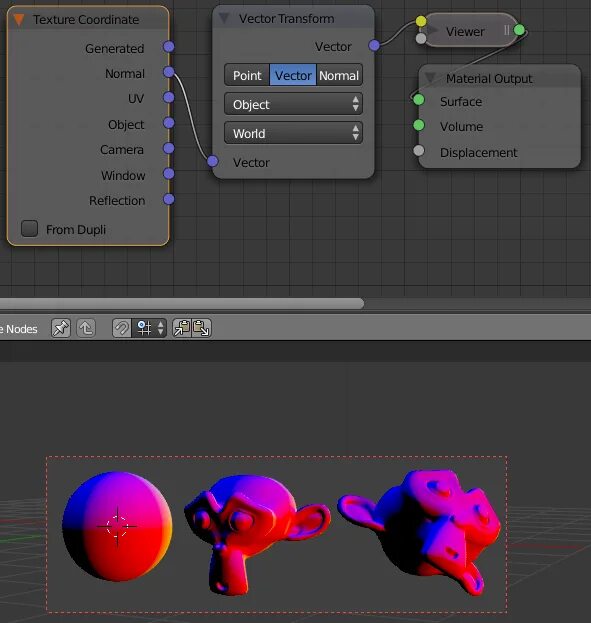Select the Texture Coordinate node header
591x623 pixels.
[88, 19]
